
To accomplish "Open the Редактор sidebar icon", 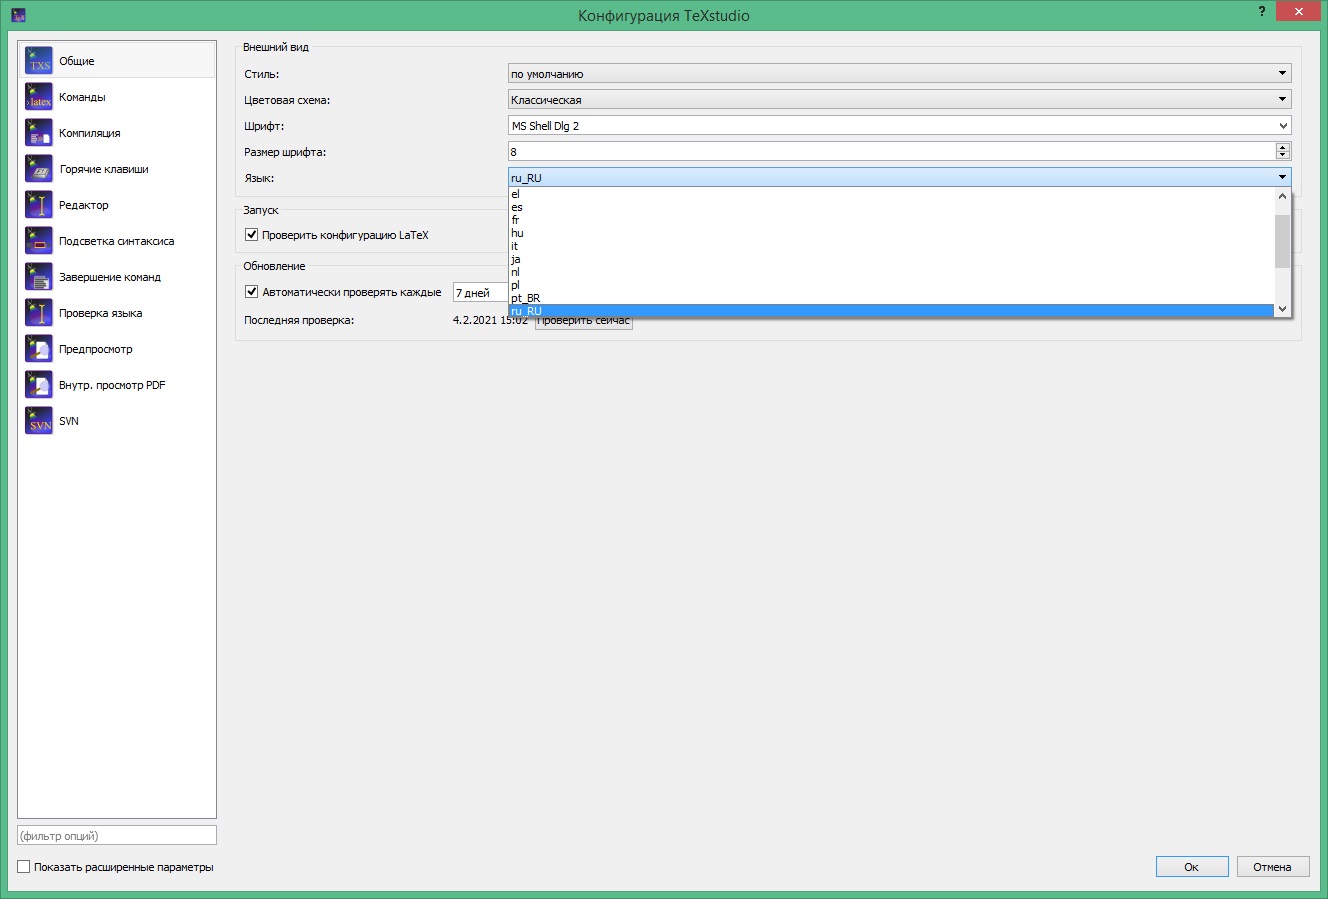I will point(39,205).
